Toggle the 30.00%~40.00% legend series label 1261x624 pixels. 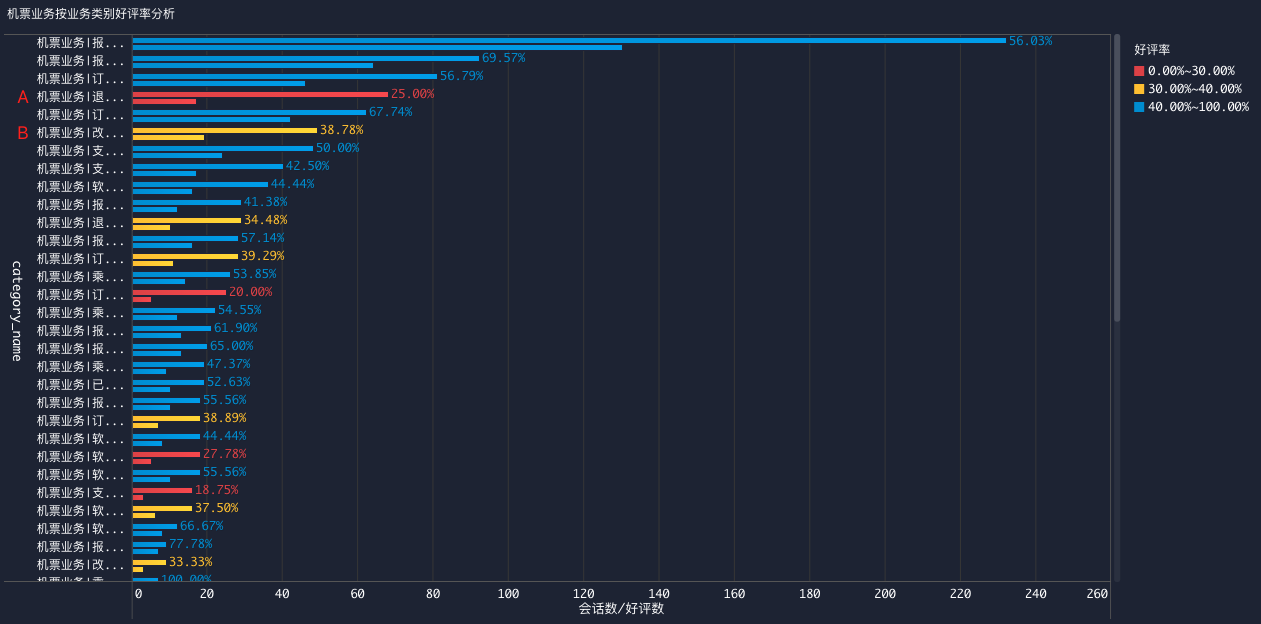point(1194,89)
